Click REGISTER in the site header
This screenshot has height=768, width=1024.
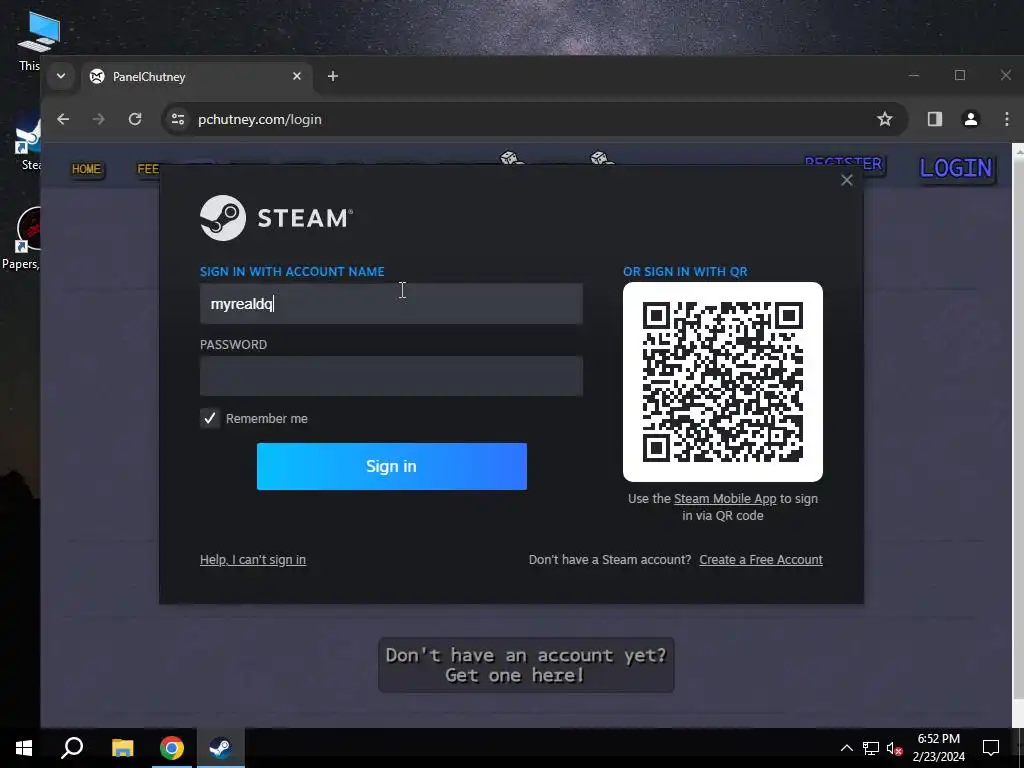[843, 163]
